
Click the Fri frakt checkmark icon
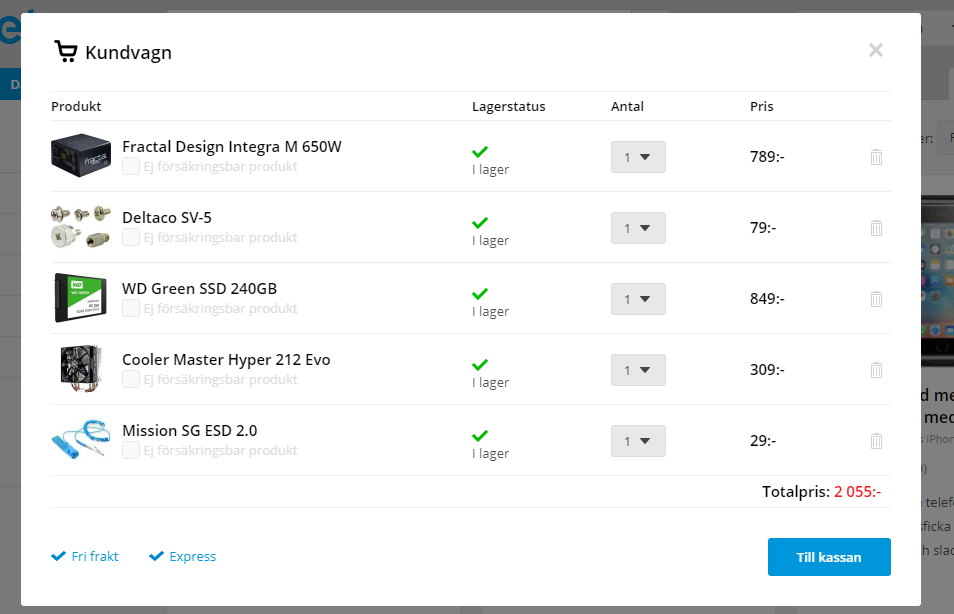(x=58, y=556)
